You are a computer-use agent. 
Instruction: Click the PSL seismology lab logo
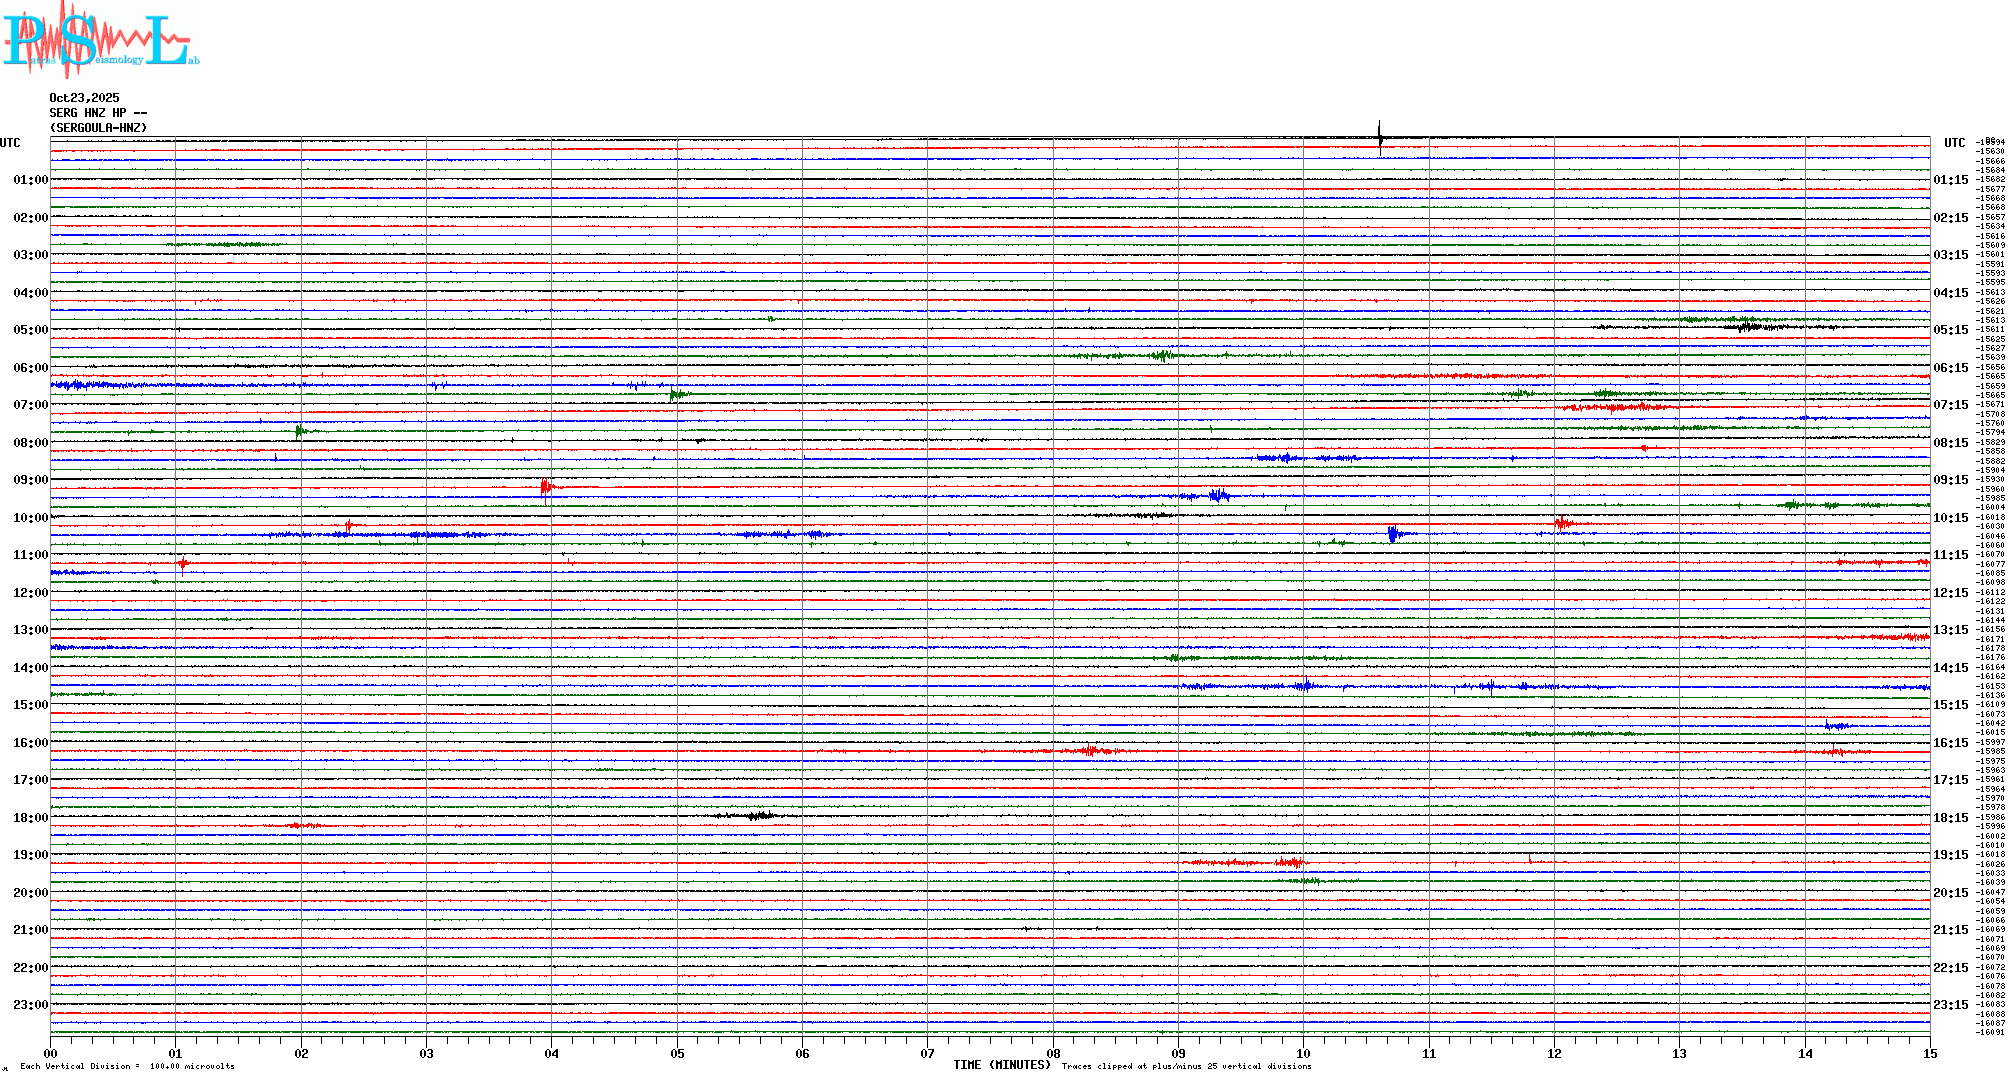[100, 38]
